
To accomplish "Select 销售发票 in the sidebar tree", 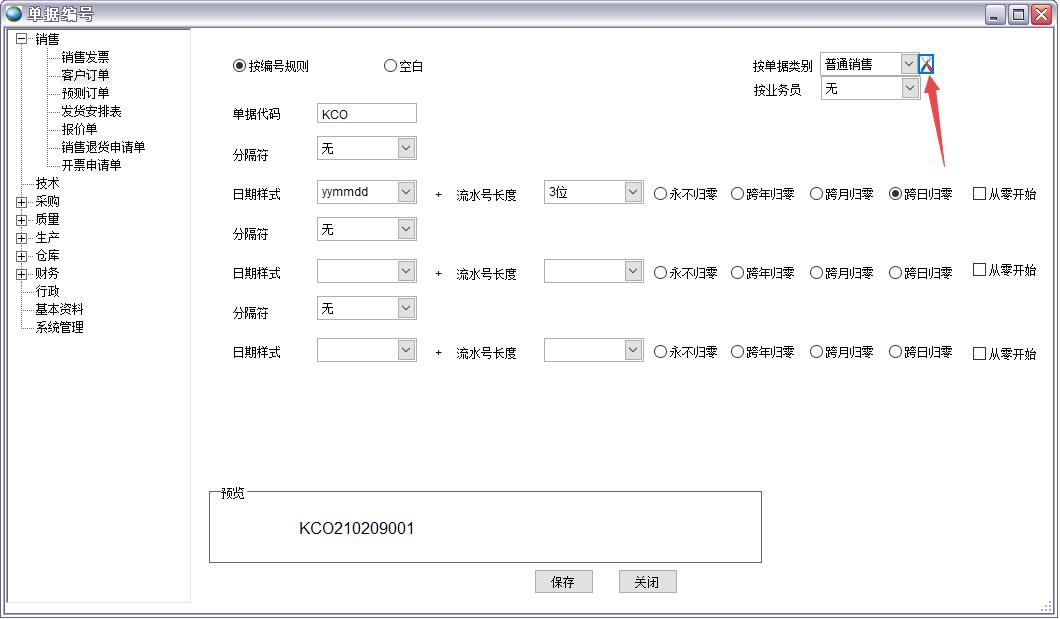I will tap(86, 57).
